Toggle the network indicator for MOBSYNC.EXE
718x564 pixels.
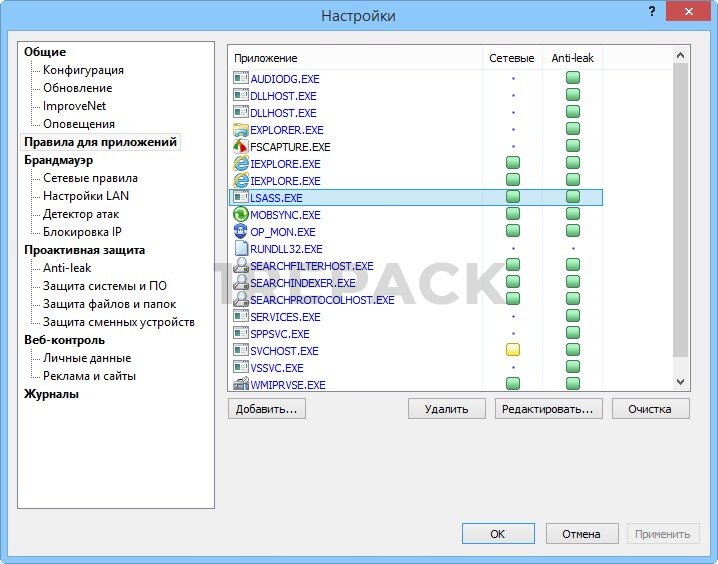(513, 215)
